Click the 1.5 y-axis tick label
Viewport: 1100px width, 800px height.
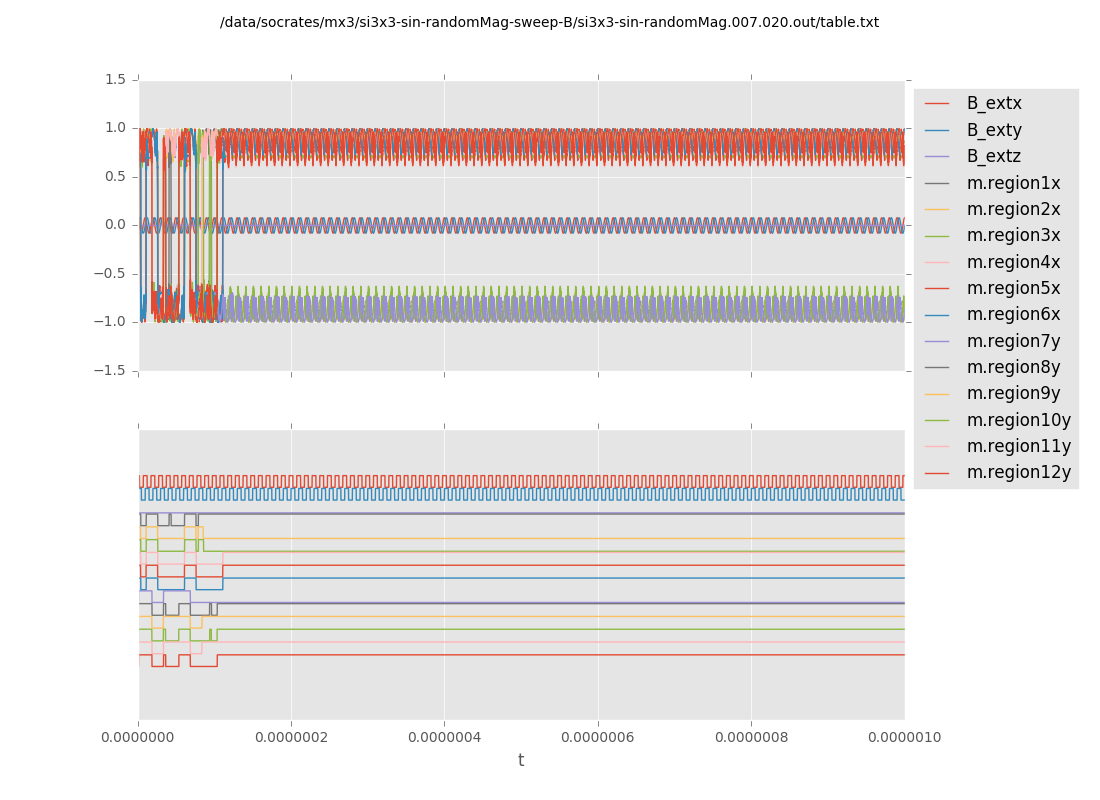point(116,79)
